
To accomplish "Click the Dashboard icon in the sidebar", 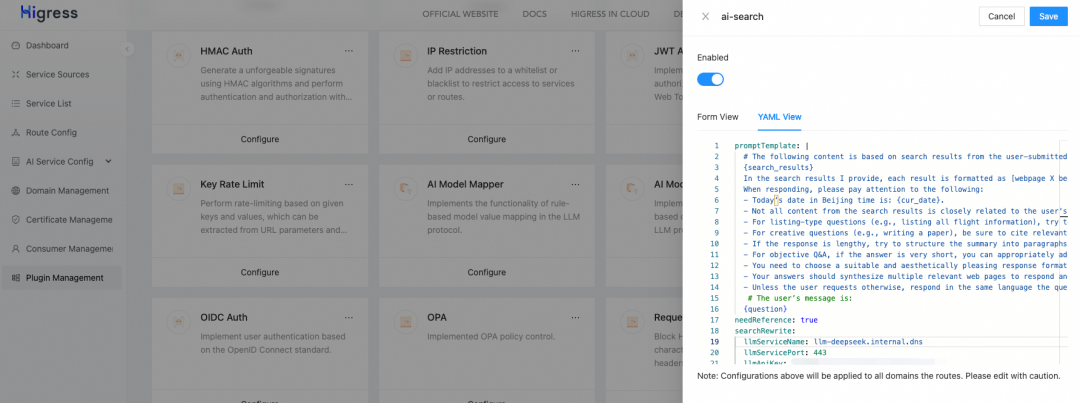I will 16,46.
